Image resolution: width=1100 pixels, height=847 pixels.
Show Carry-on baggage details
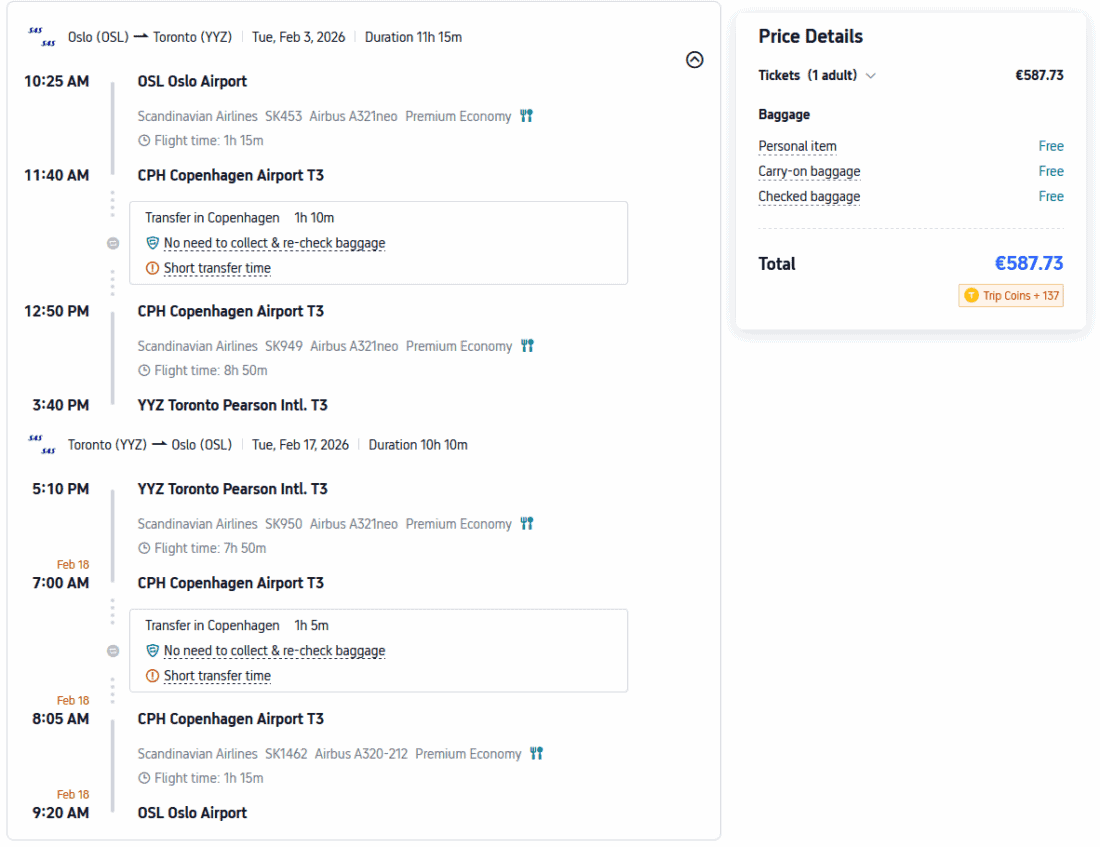(x=809, y=172)
